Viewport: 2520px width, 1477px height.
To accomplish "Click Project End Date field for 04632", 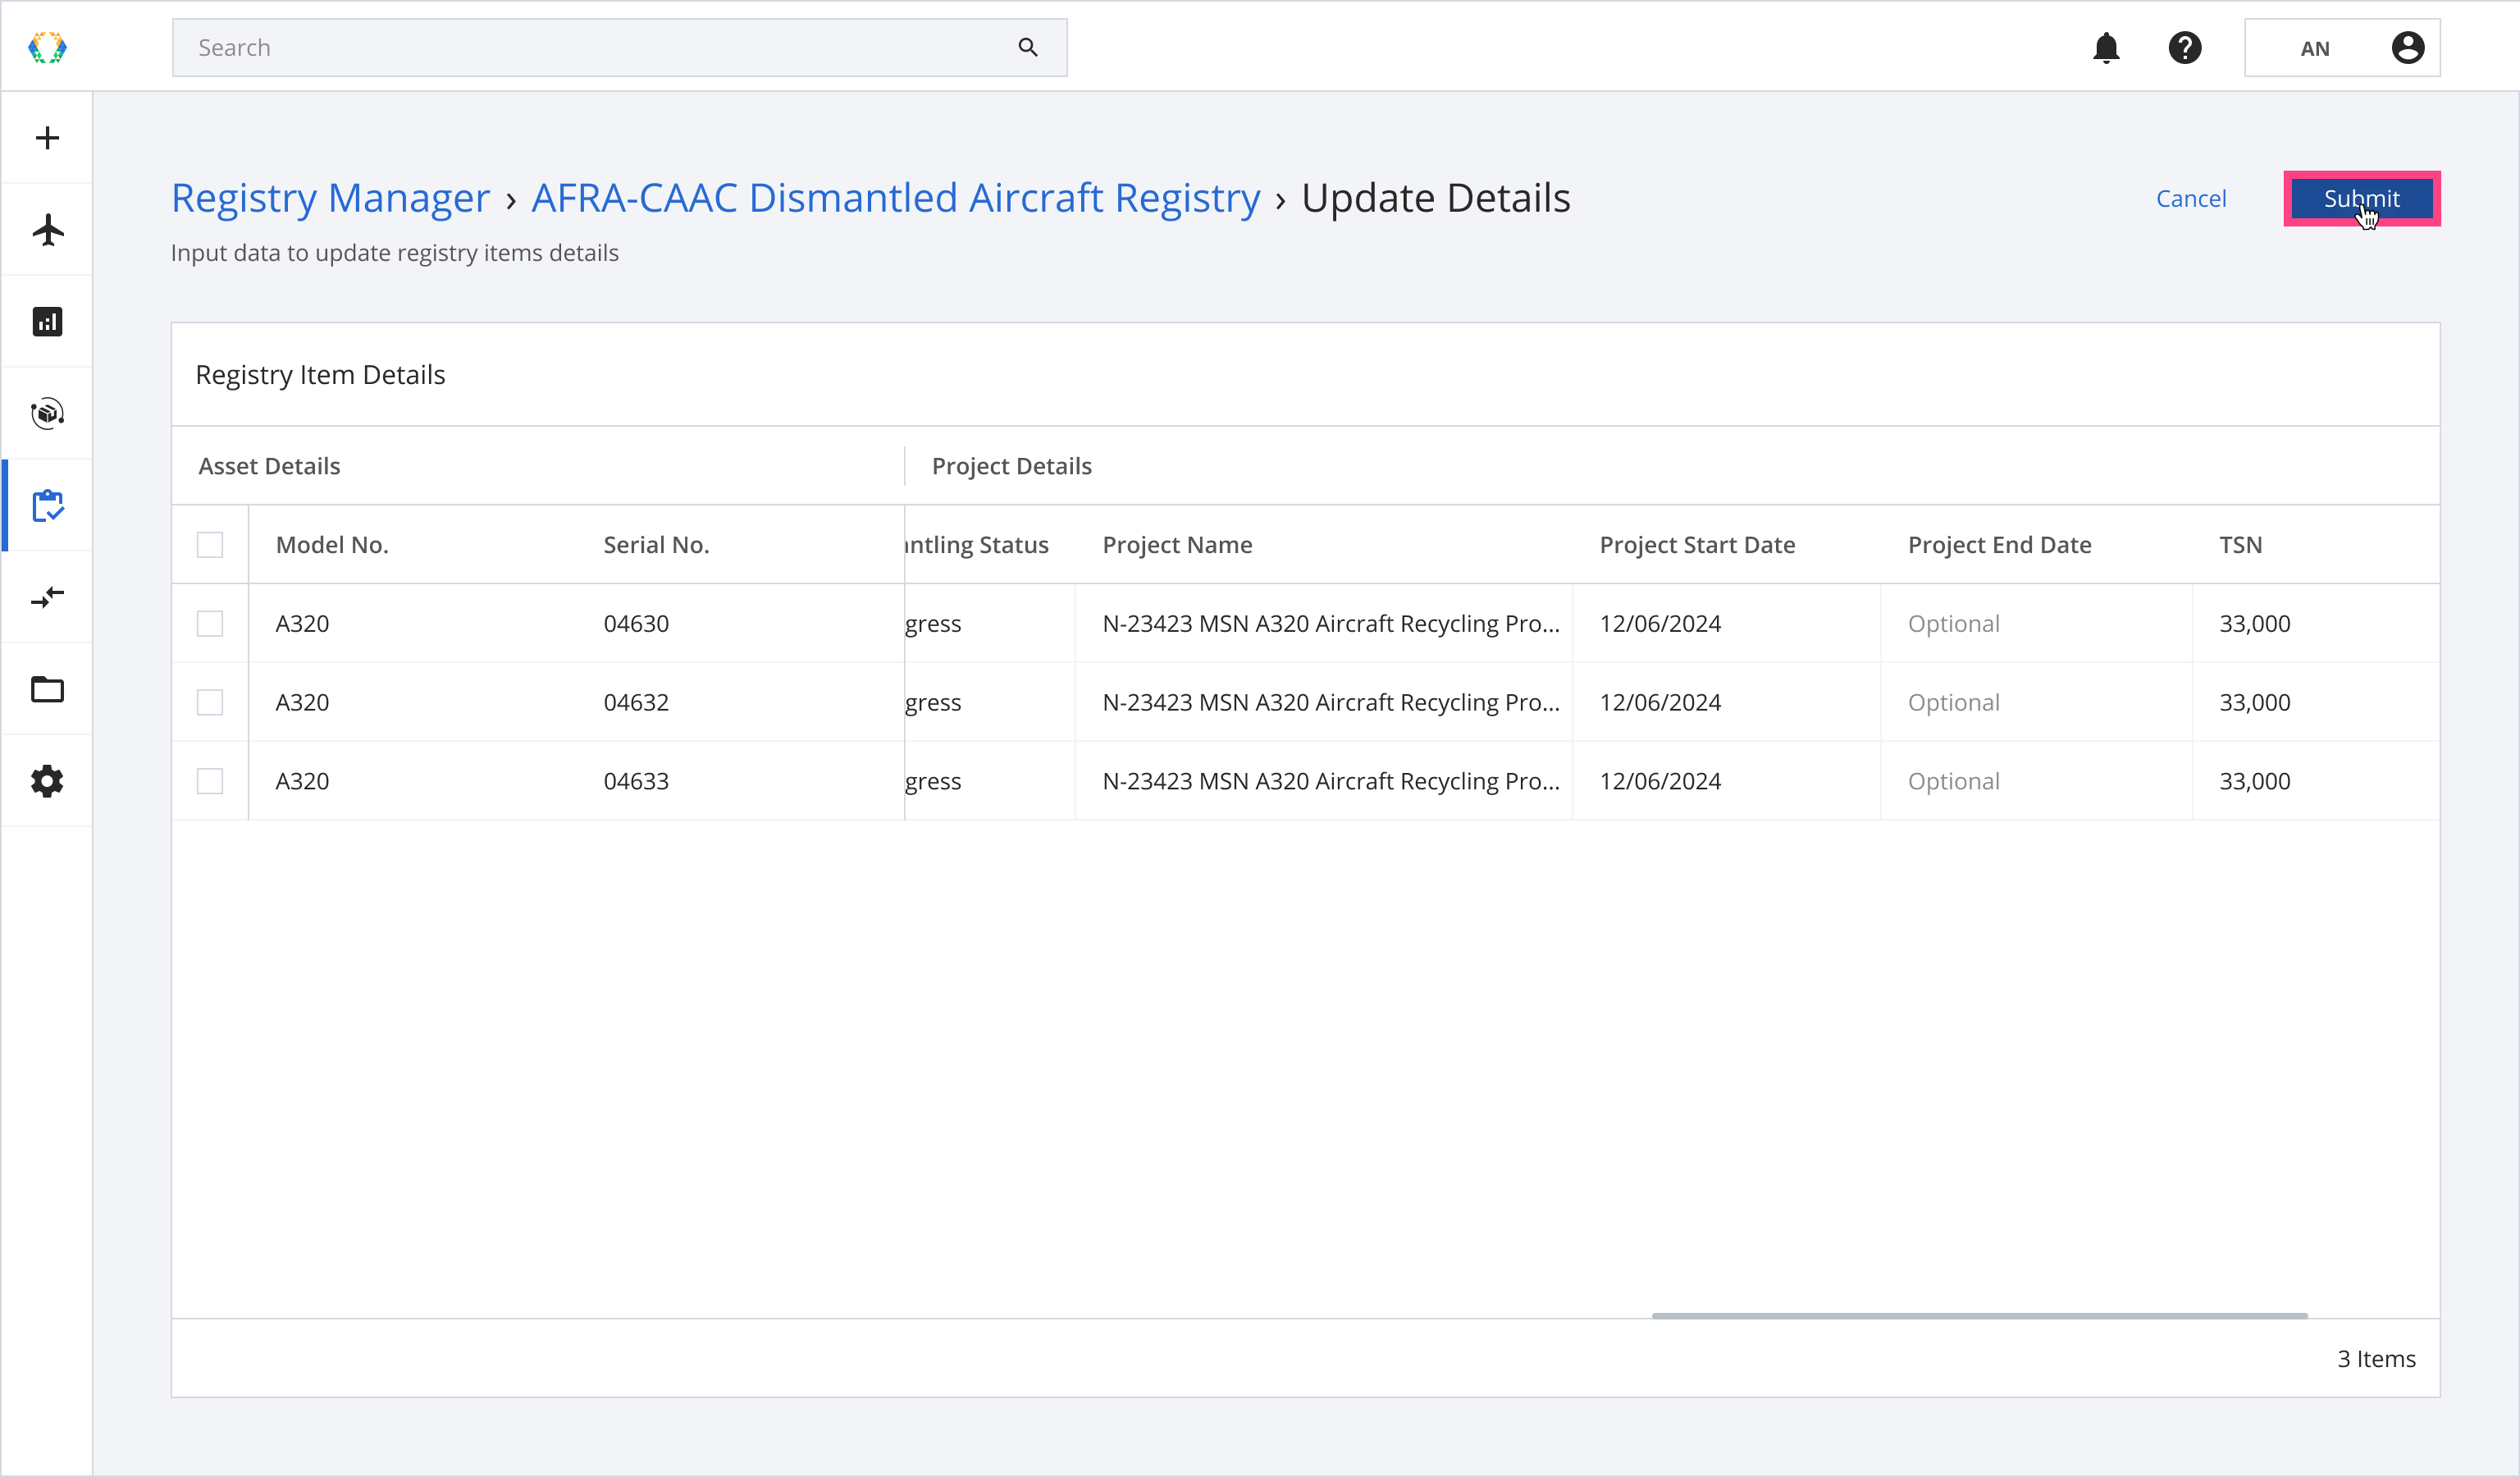I will click(x=2034, y=702).
